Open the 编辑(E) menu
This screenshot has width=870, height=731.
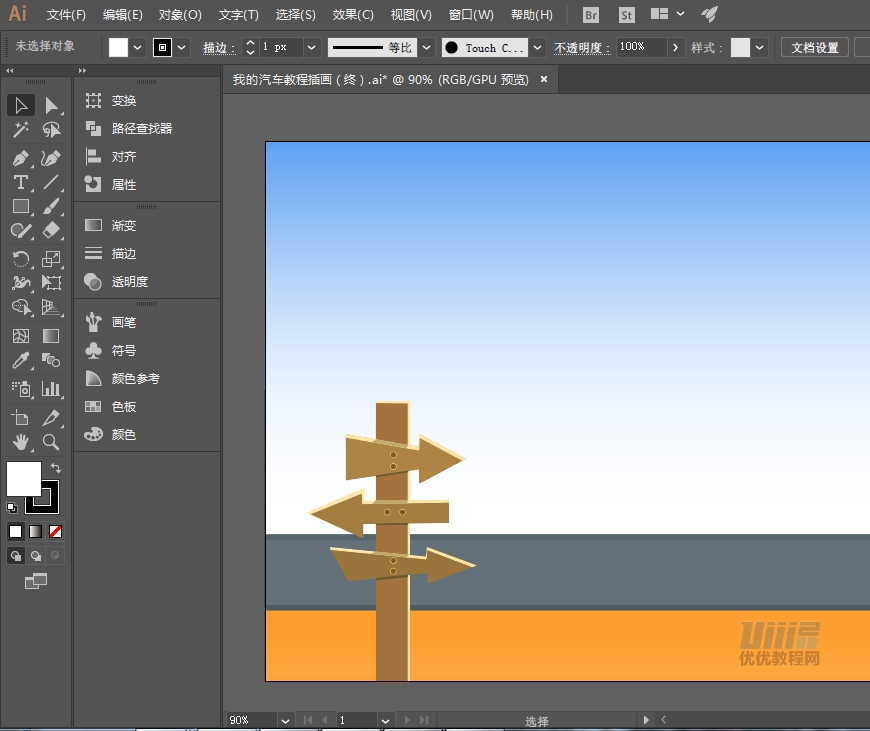(123, 15)
